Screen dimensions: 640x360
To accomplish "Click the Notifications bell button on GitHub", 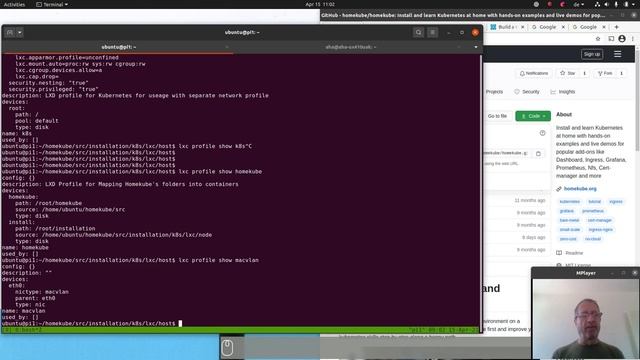I will pos(534,73).
